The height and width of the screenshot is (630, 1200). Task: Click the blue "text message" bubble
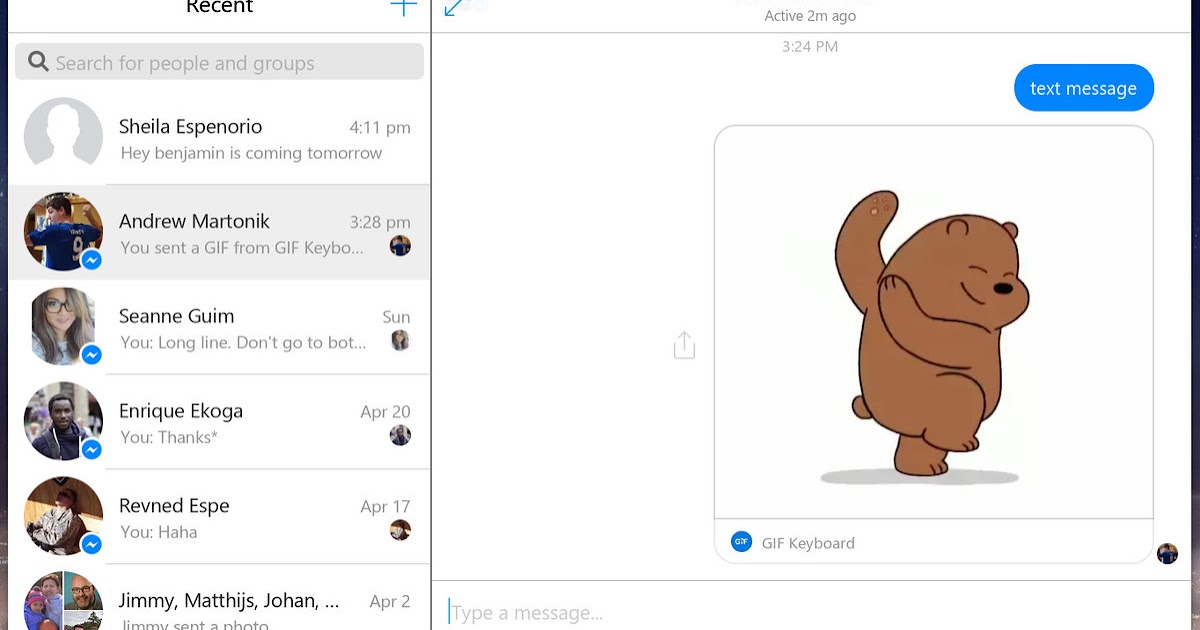point(1083,88)
